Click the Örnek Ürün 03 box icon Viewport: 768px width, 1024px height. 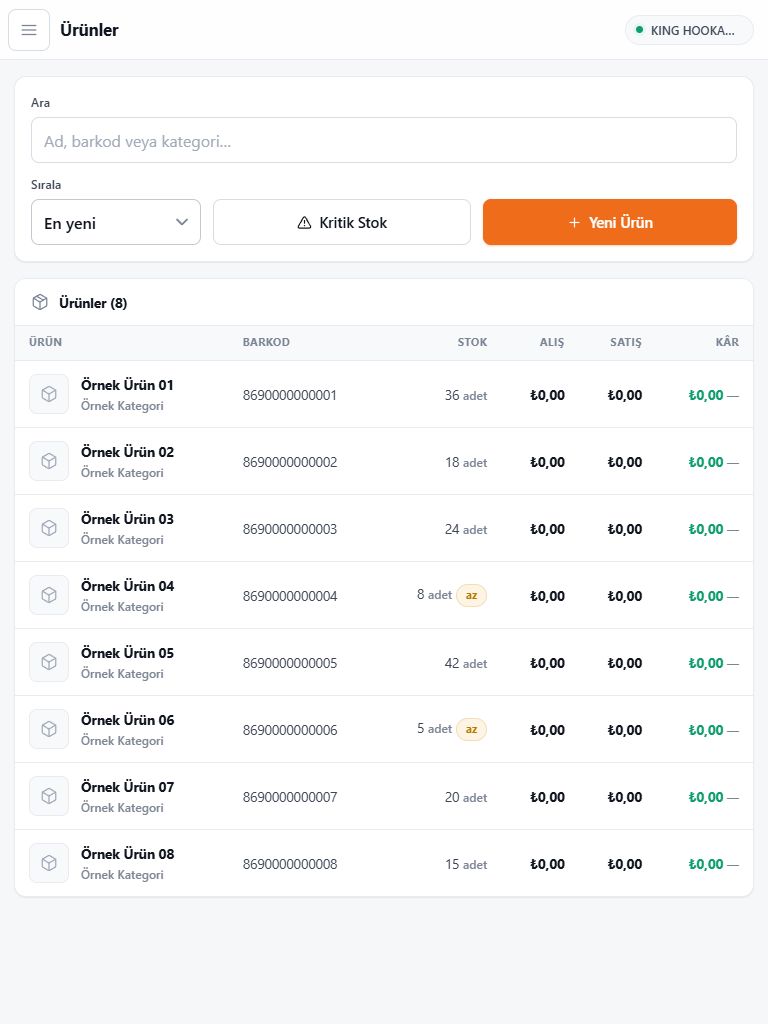[49, 528]
